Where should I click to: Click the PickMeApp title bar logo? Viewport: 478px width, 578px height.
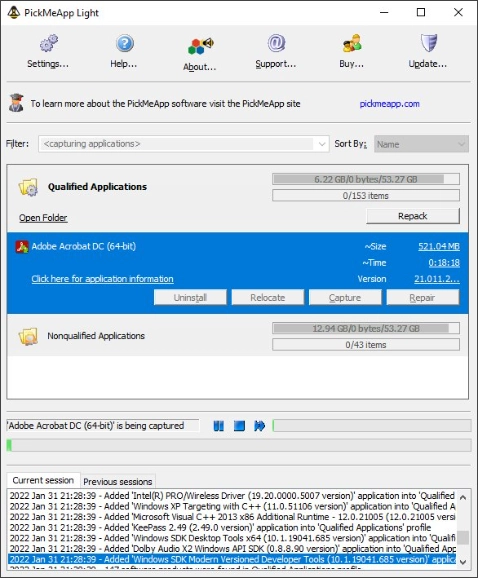[14, 13]
